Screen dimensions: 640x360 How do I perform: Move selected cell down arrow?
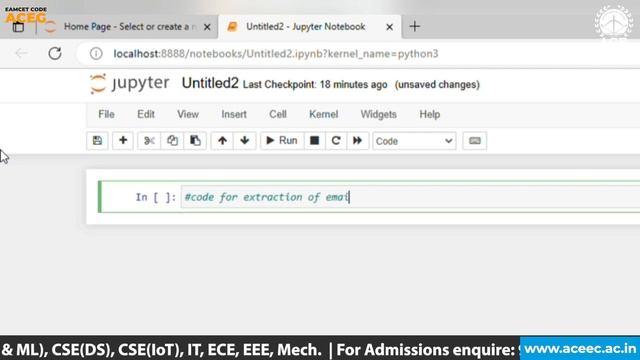point(245,141)
